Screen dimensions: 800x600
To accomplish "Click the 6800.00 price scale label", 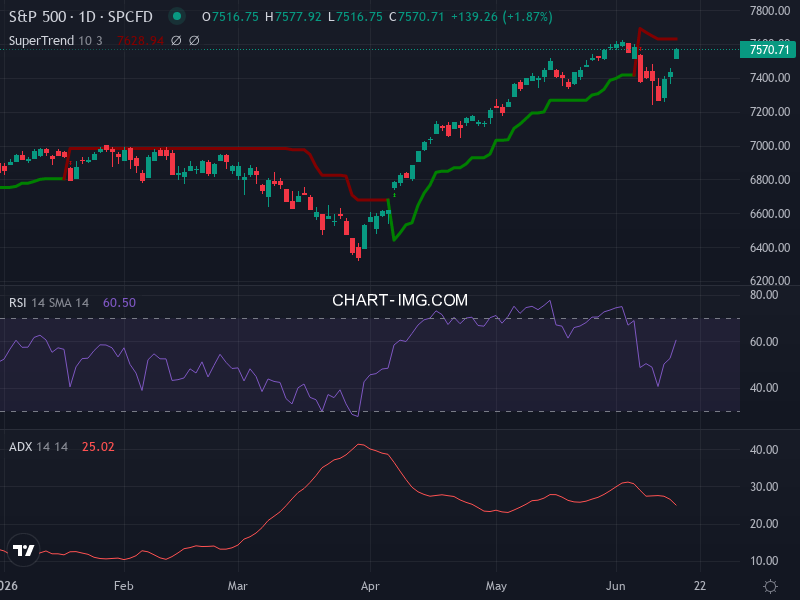I will 770,180.
